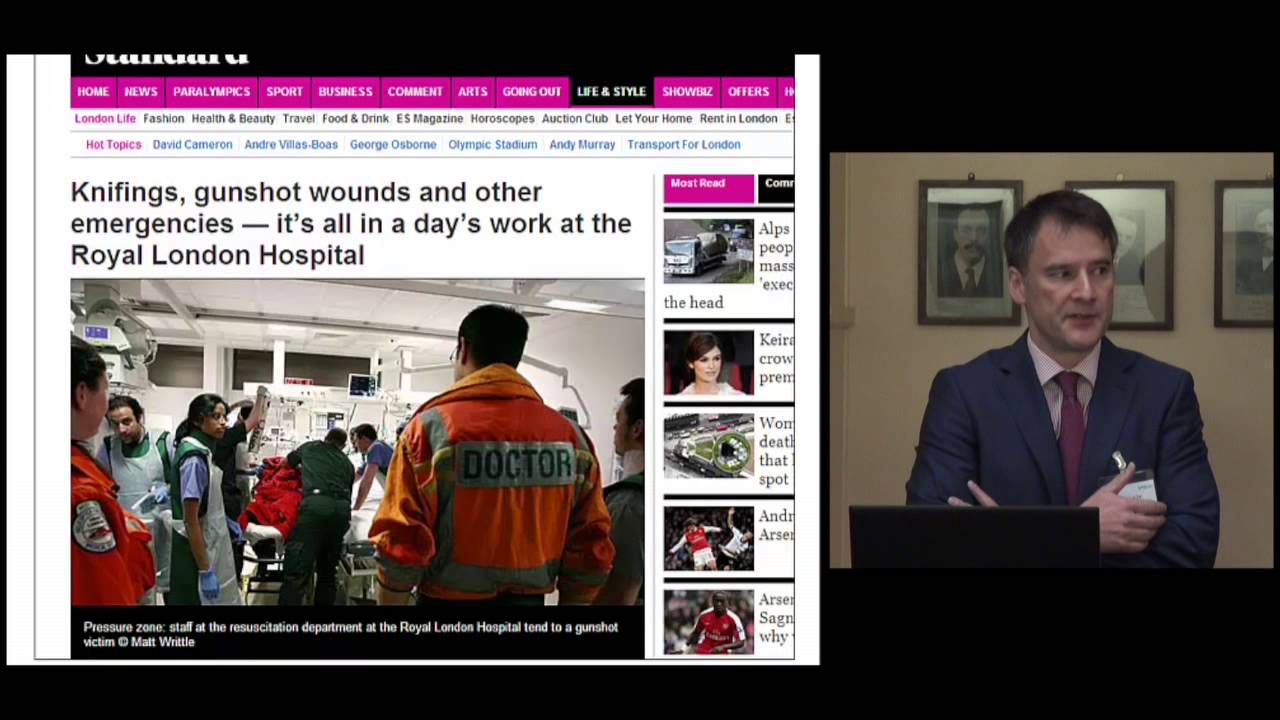
Task: Click Rent in London link
Action: pos(738,118)
